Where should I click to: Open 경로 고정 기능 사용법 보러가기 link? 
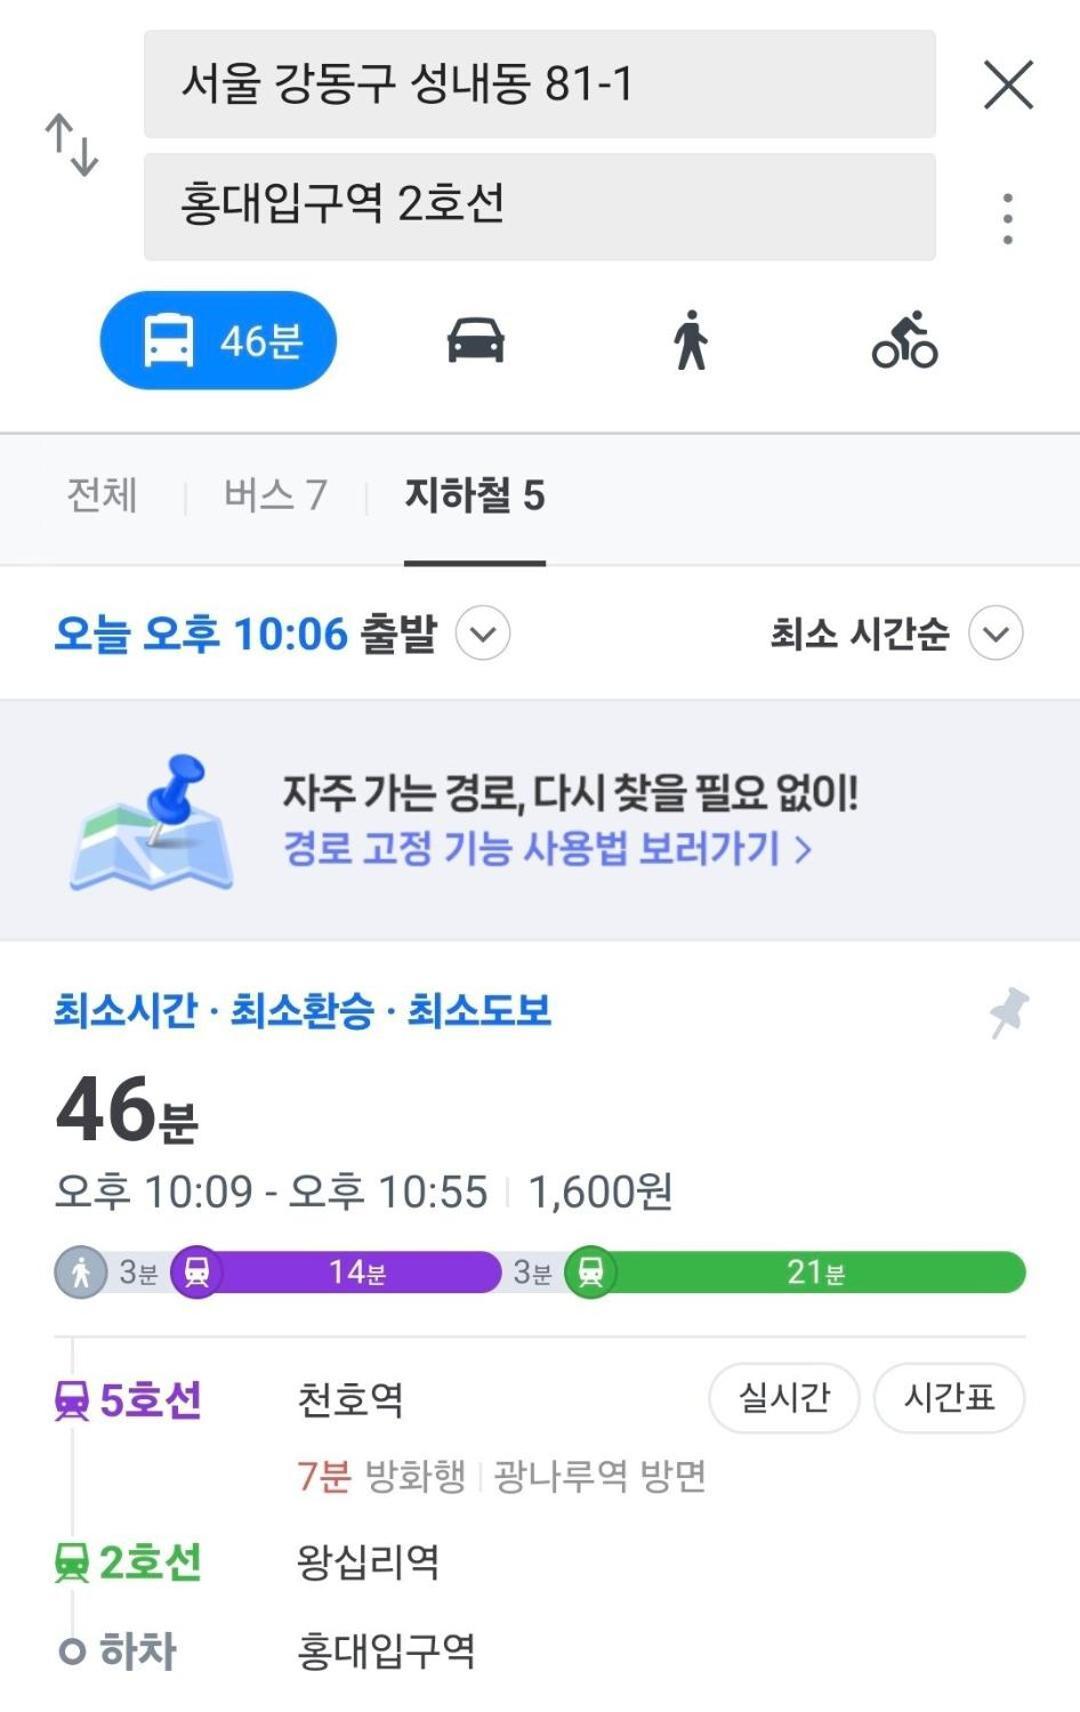coord(547,849)
